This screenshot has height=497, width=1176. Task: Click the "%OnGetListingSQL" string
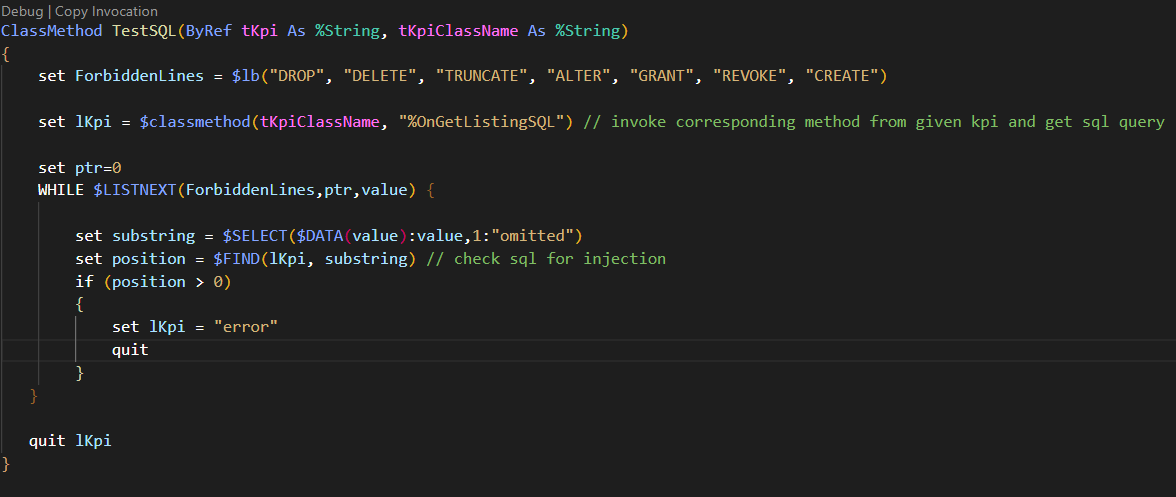coord(482,121)
